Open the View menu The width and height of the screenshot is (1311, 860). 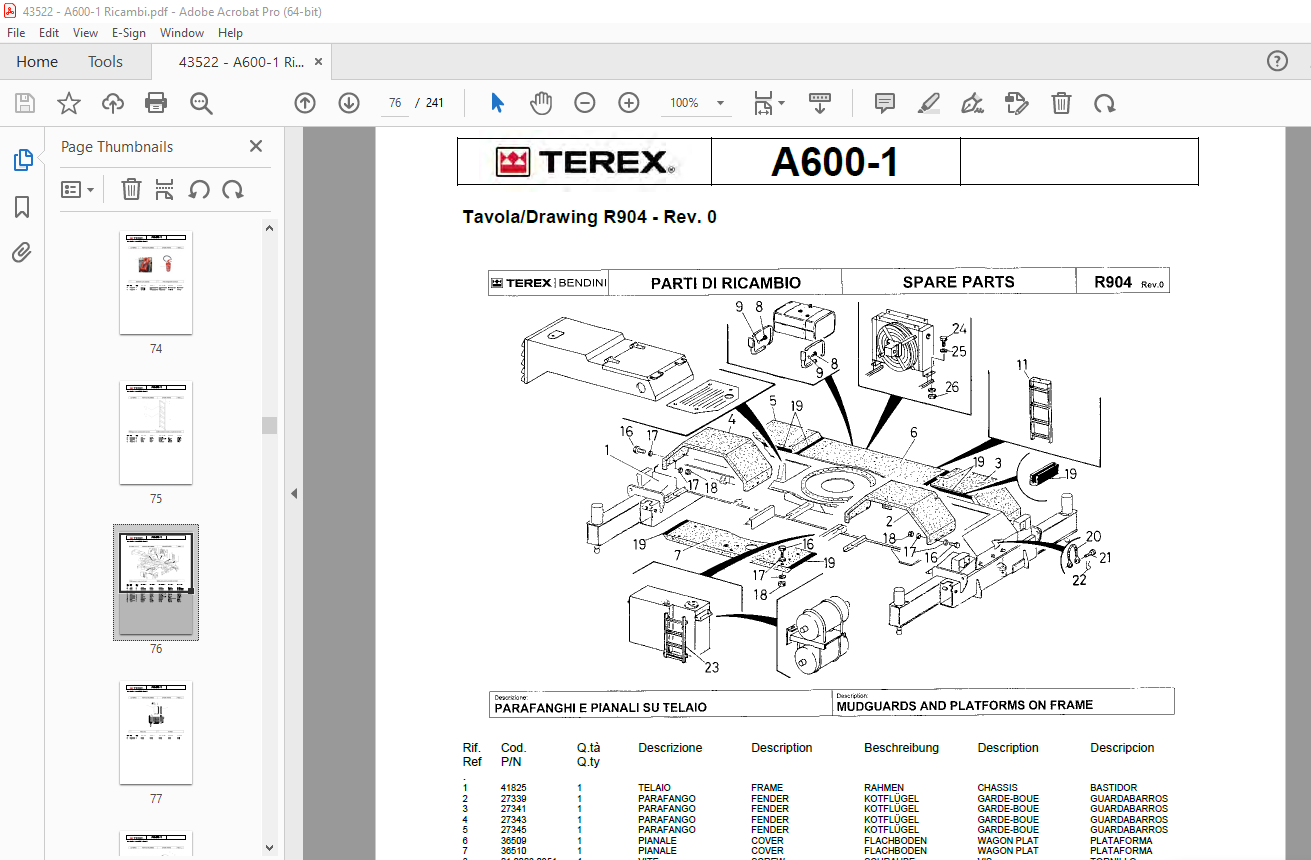pos(85,33)
